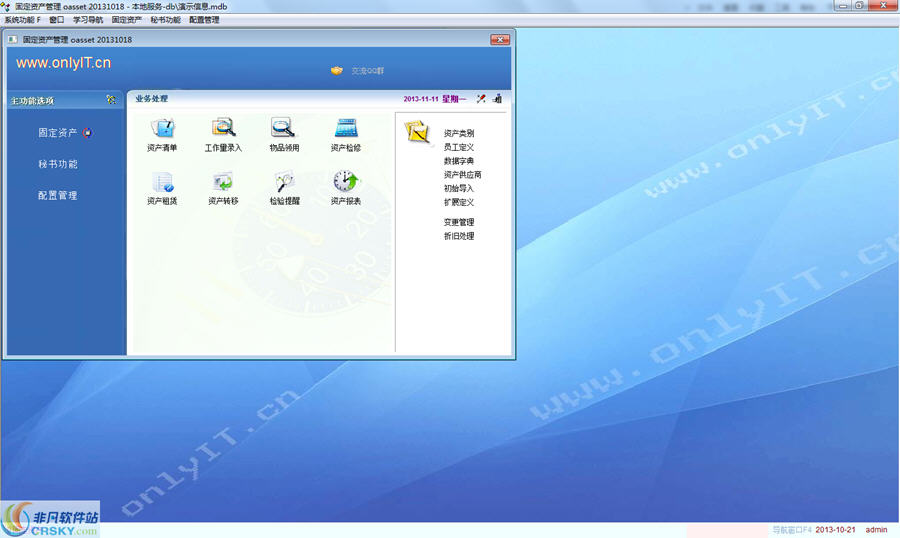The image size is (900, 538).
Task: Maximize the main application window
Action: coord(859,5)
